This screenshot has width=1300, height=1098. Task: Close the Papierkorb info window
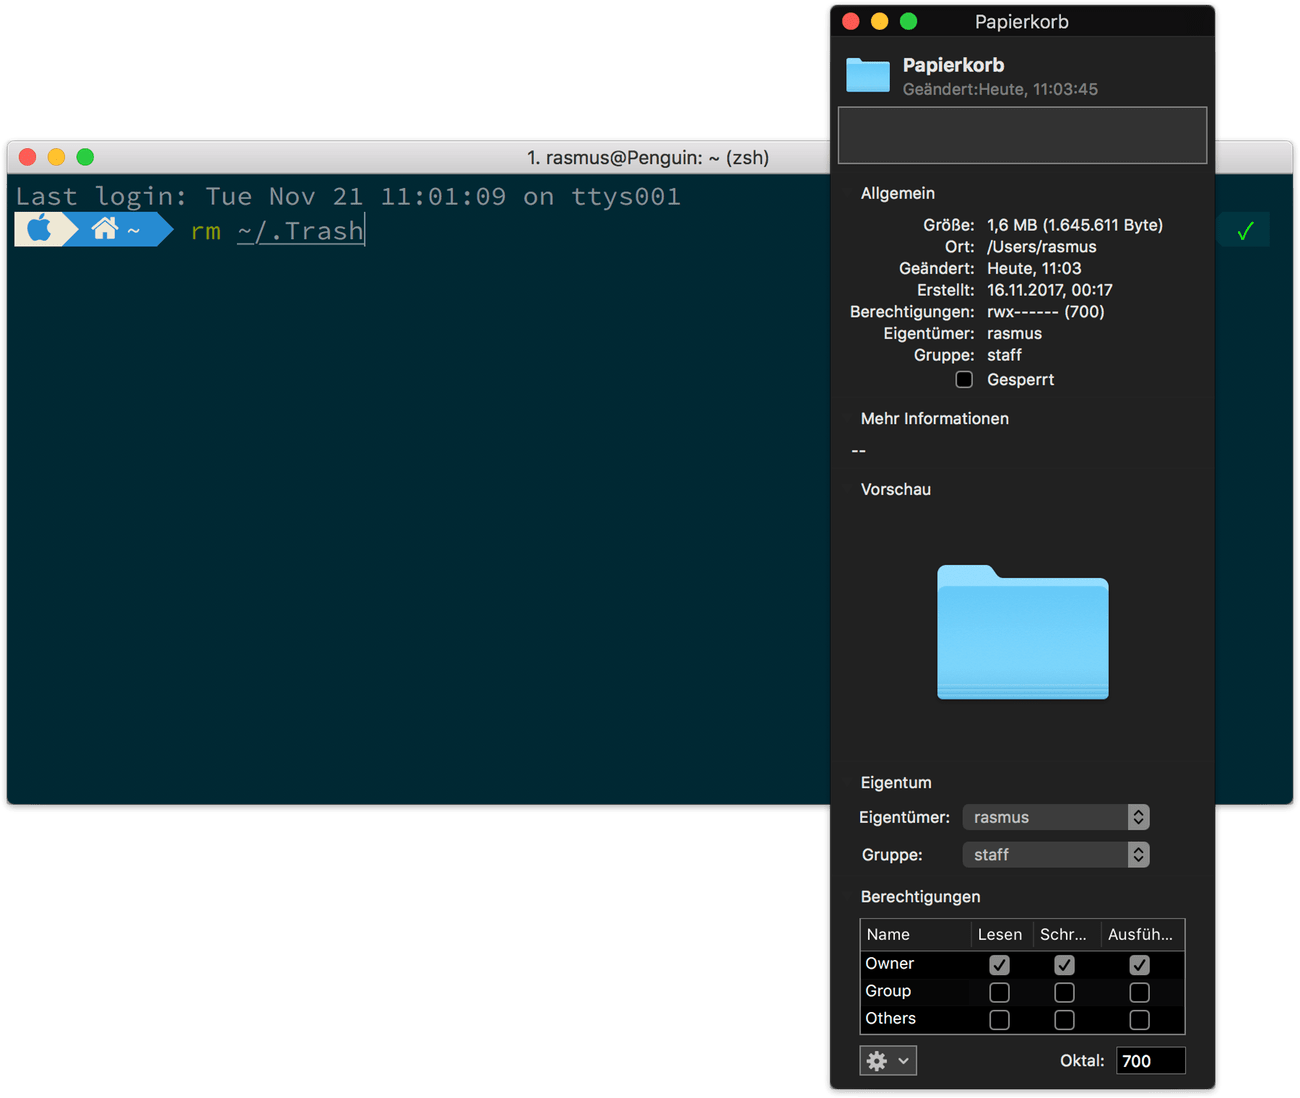[x=851, y=21]
